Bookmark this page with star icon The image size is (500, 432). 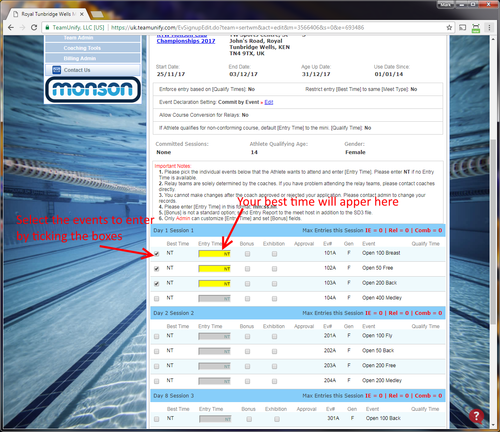point(449,28)
